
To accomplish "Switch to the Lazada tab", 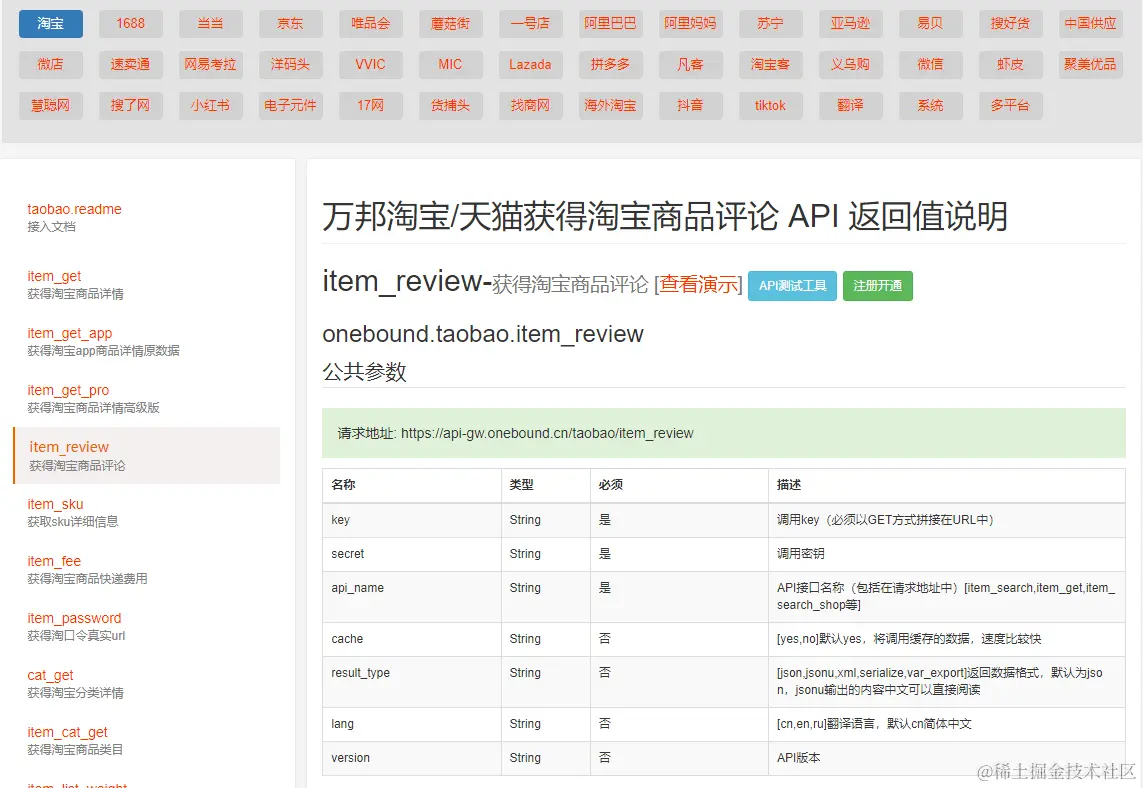I will pyautogui.click(x=531, y=64).
